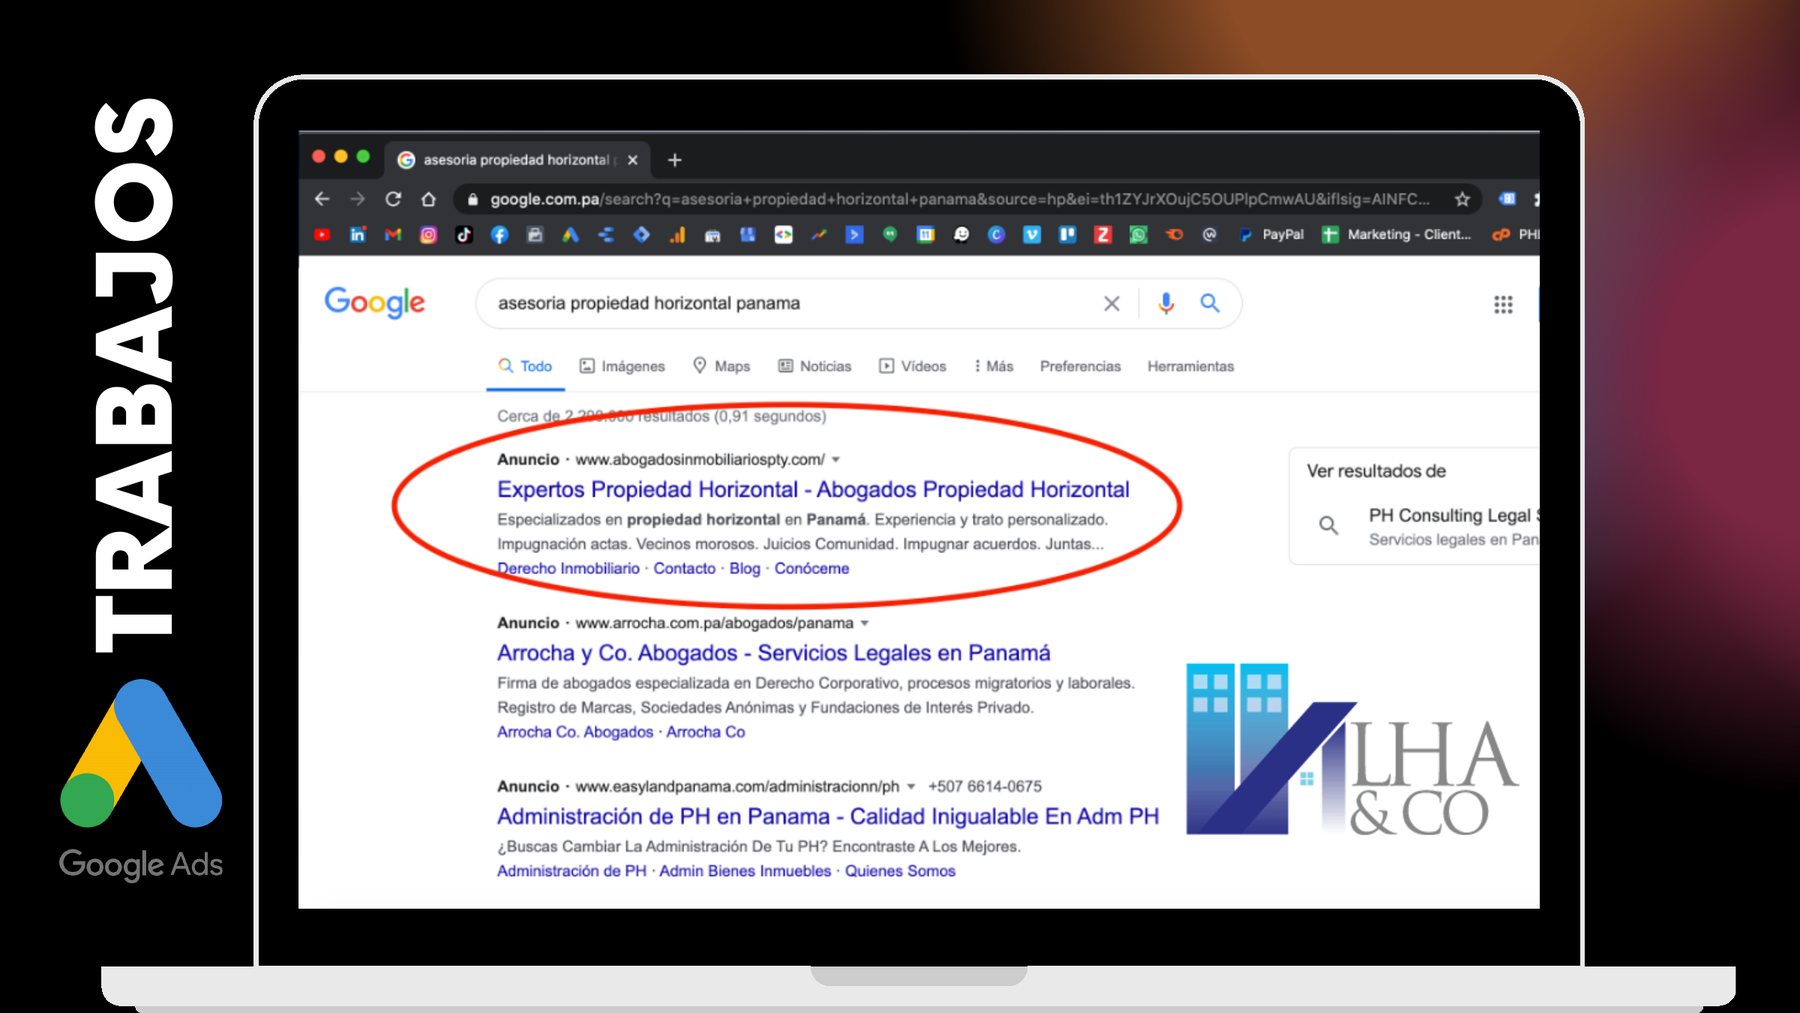Reload the page with the refresh icon

click(x=393, y=199)
